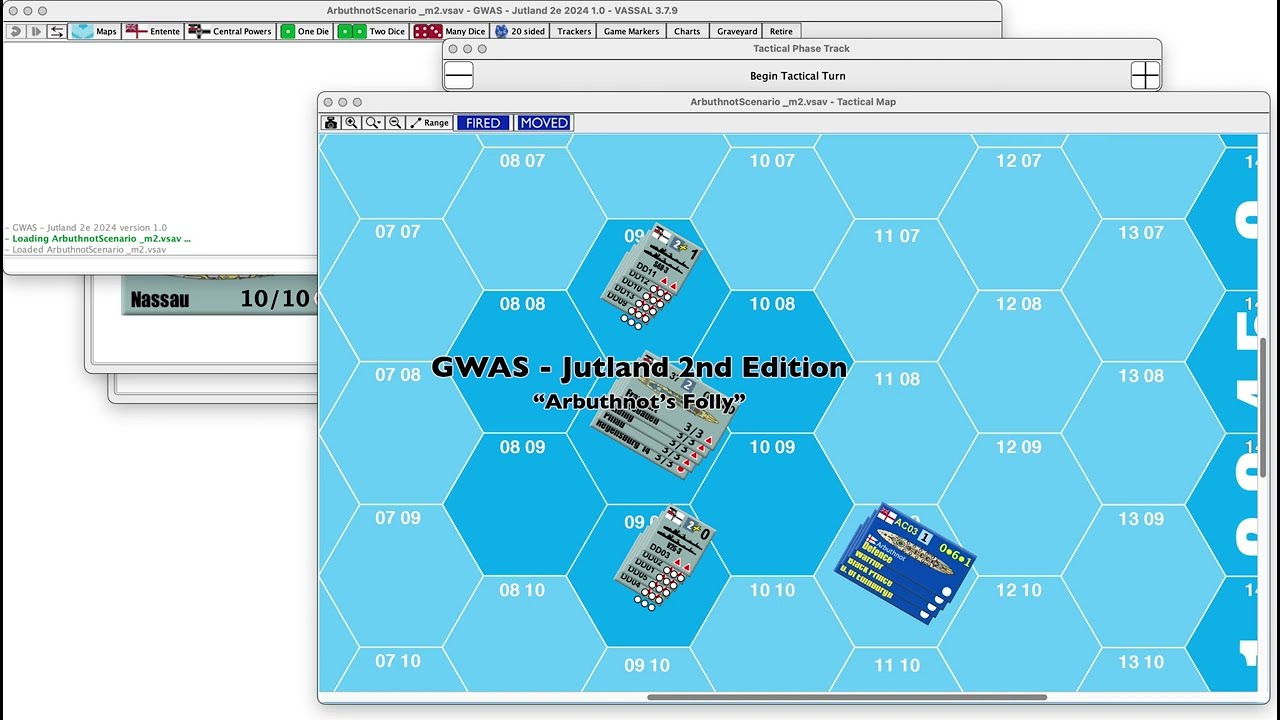Click hex label 12 07 on map
This screenshot has width=1280, height=720.
point(1018,161)
